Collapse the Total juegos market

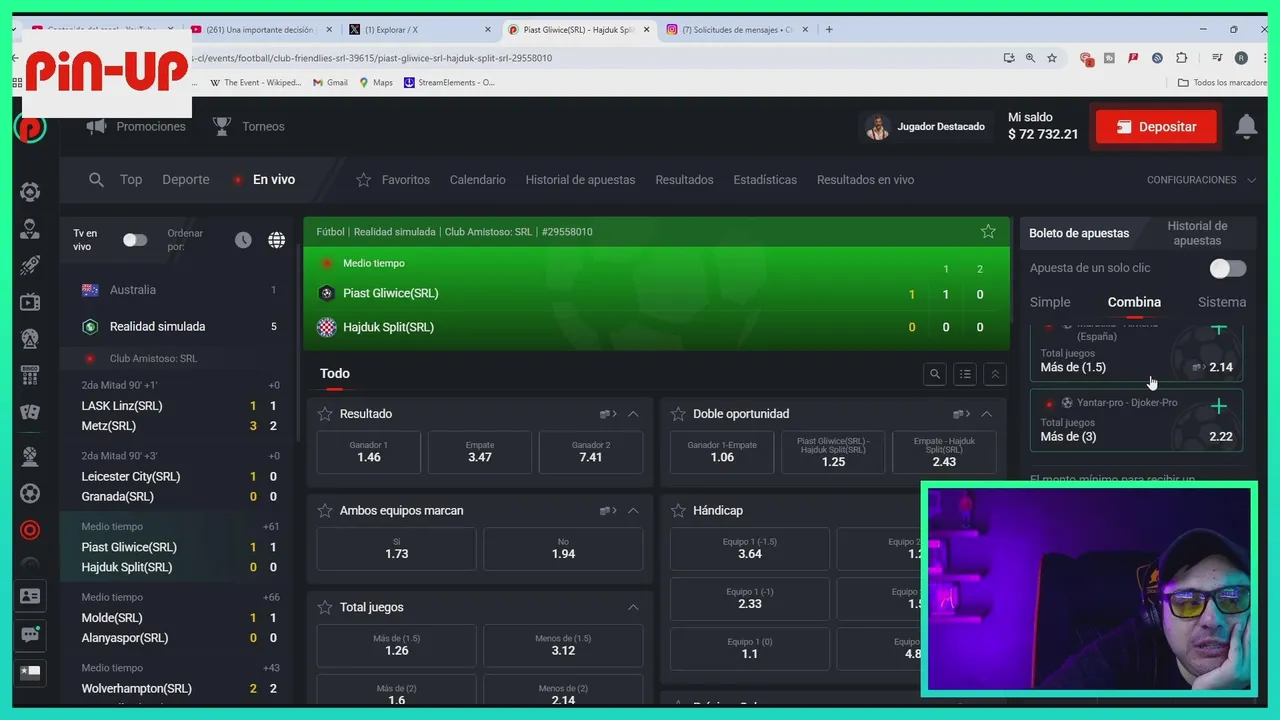pyautogui.click(x=633, y=607)
